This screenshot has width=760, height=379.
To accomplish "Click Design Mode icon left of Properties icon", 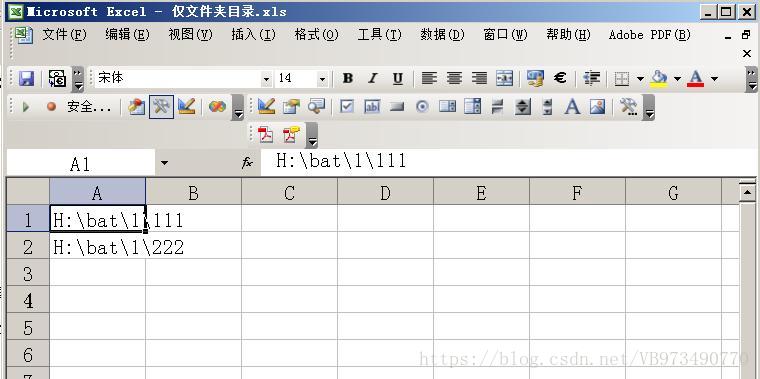I will tap(266, 107).
